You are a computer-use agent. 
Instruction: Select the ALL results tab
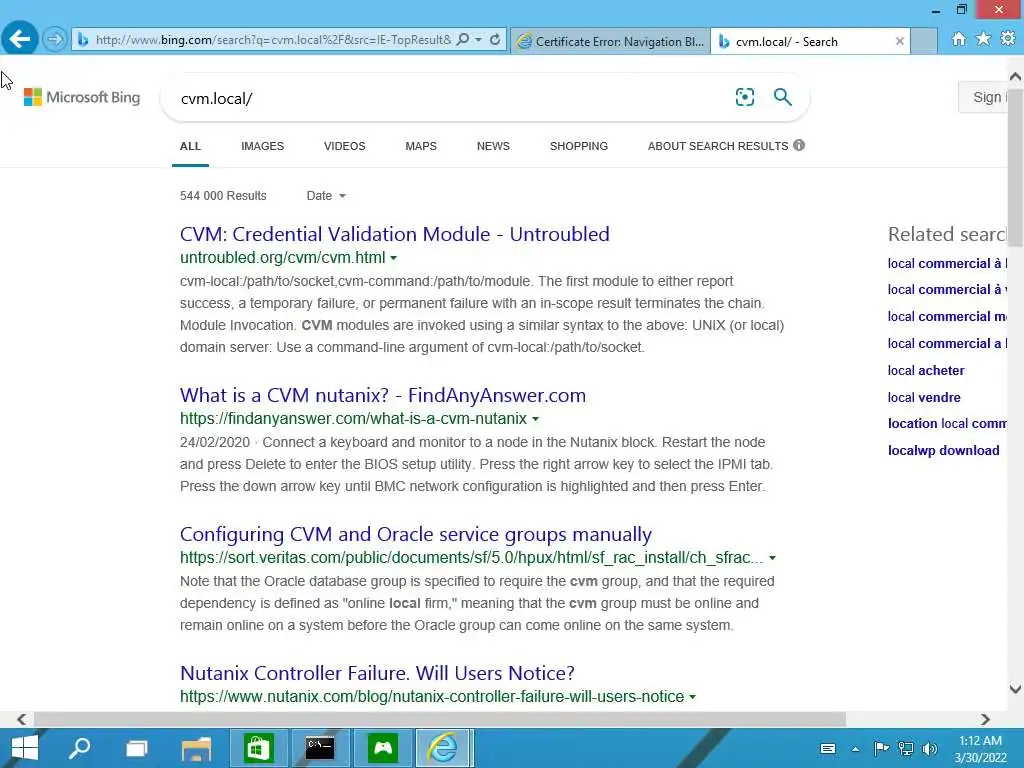(190, 146)
